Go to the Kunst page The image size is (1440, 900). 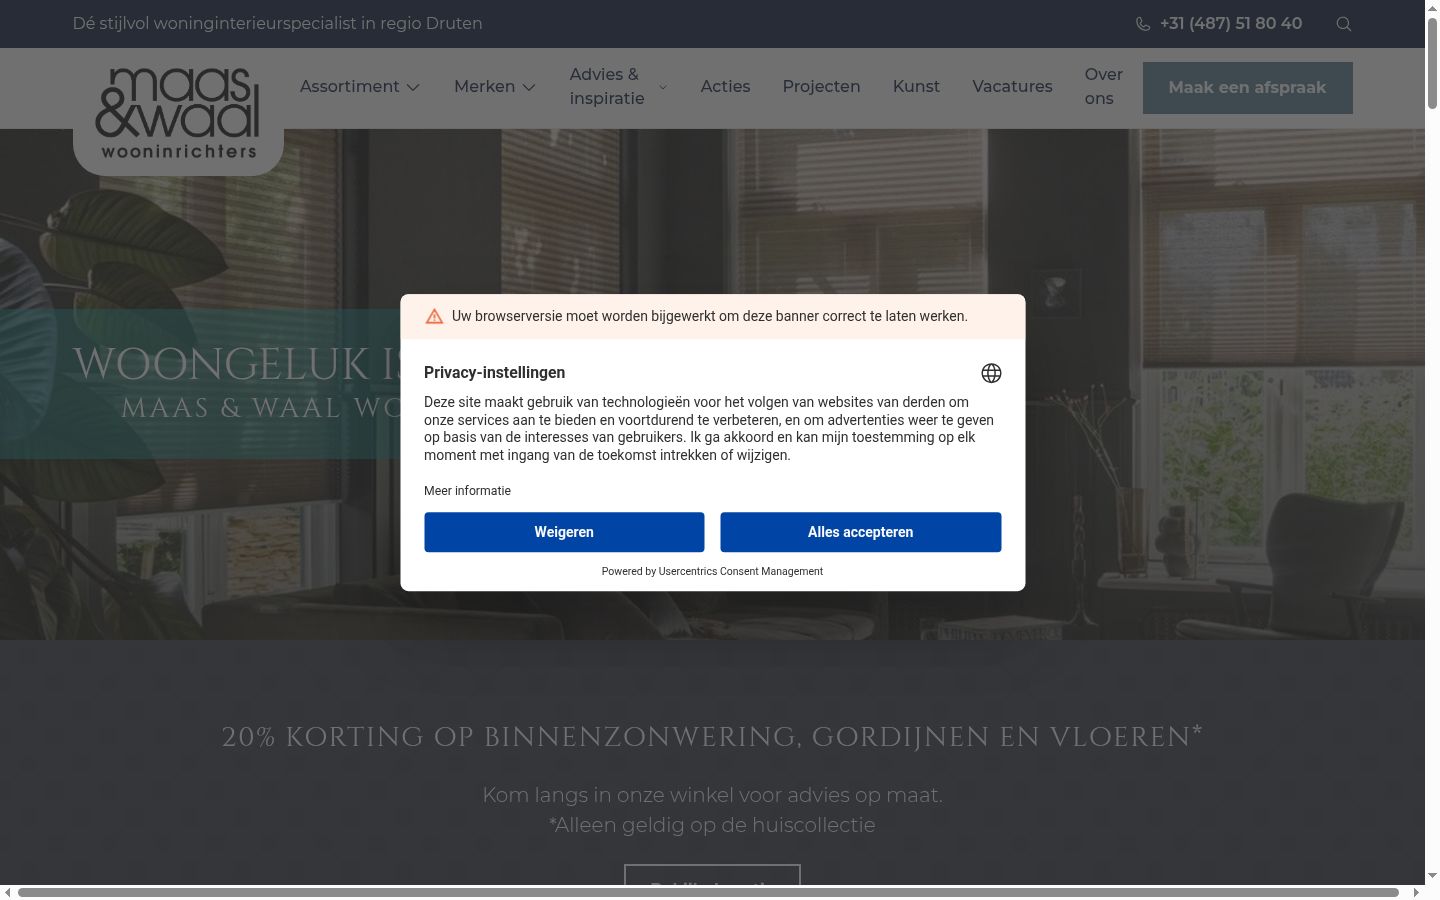coord(916,87)
